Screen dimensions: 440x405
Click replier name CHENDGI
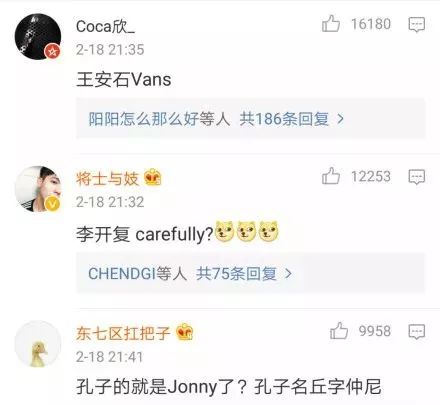(x=122, y=273)
